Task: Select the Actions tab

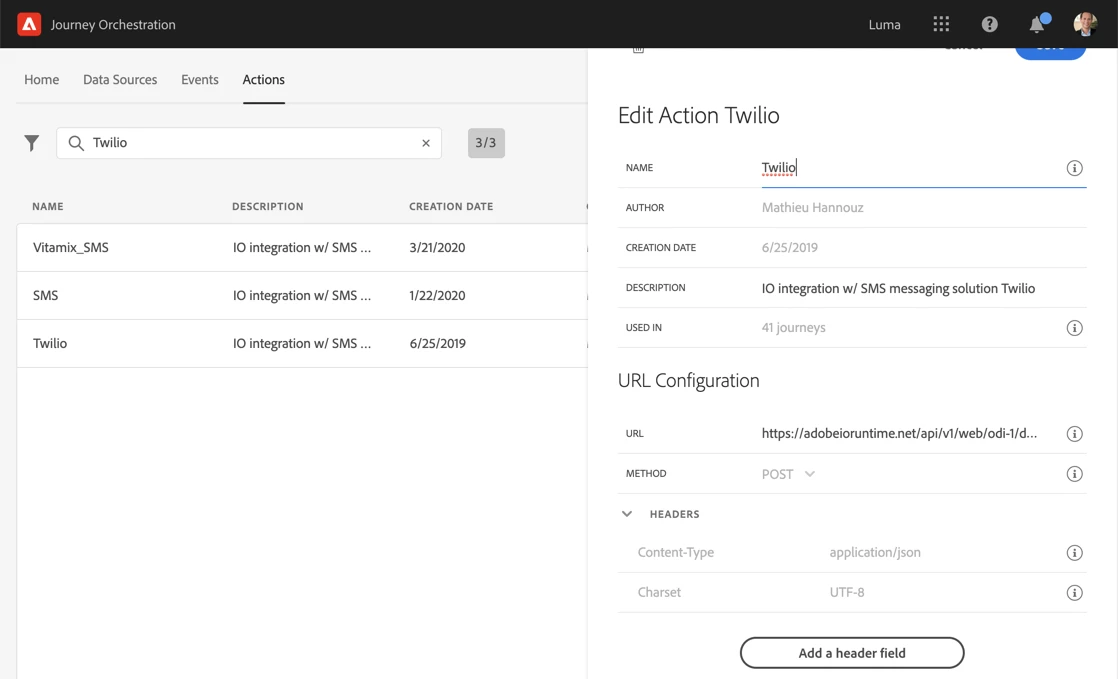Action: click(x=264, y=80)
